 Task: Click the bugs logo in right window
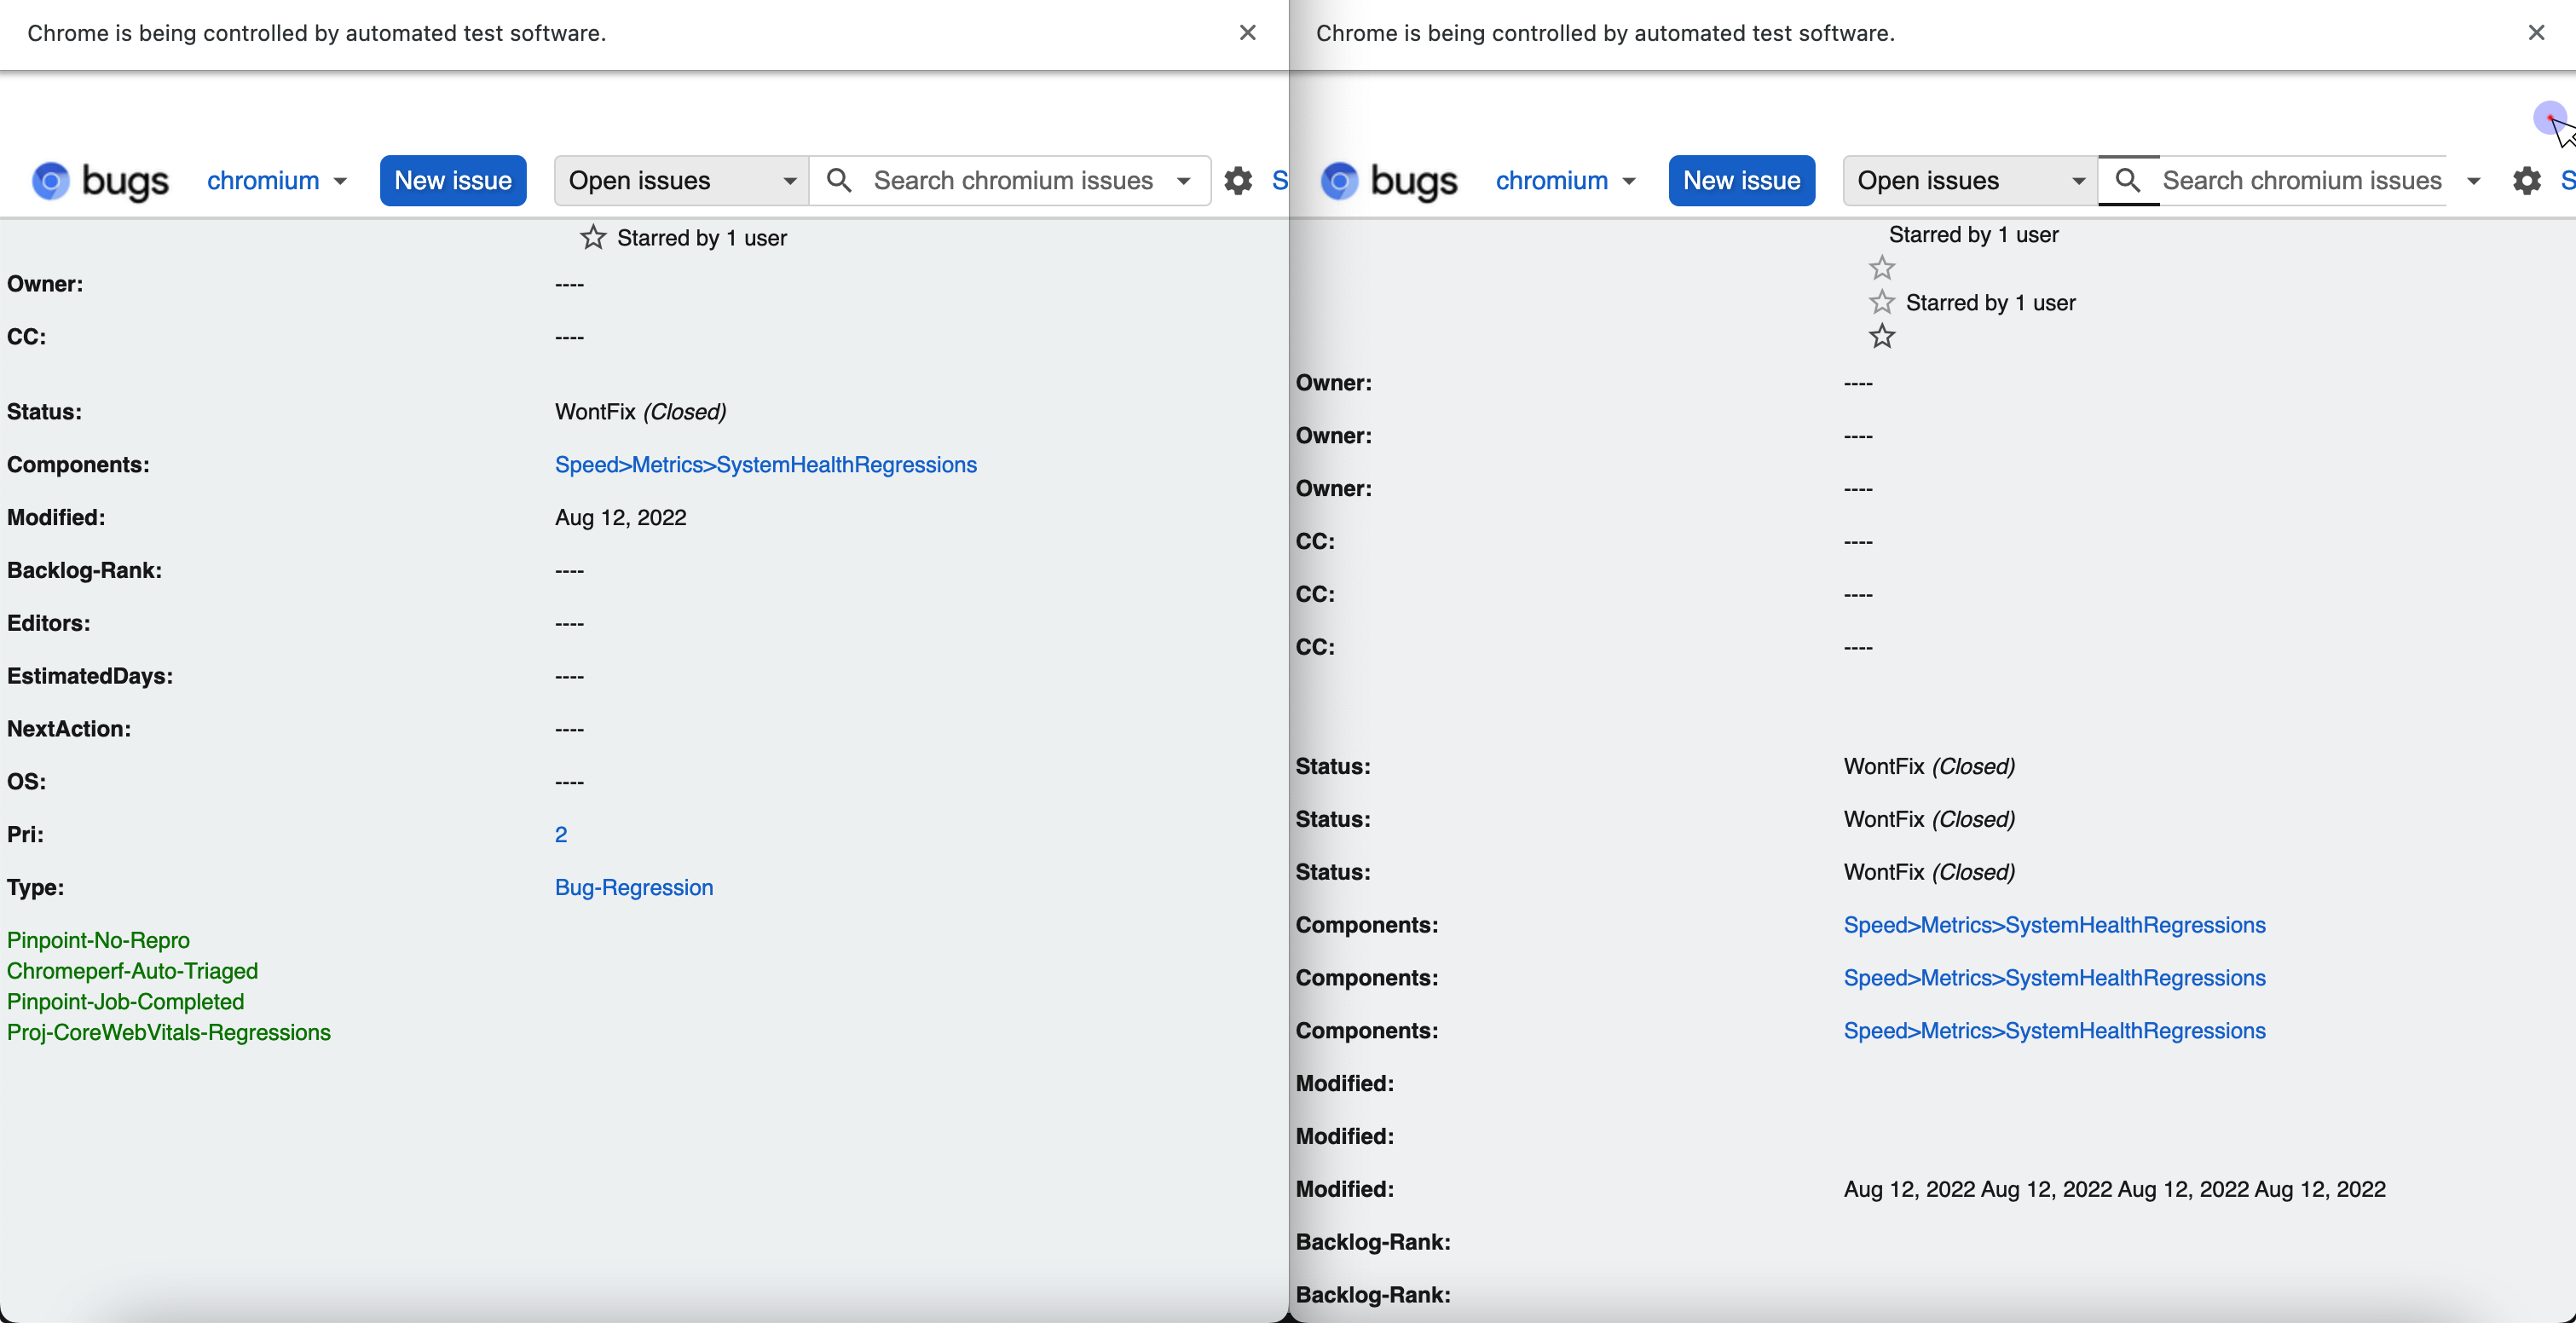(x=1389, y=181)
